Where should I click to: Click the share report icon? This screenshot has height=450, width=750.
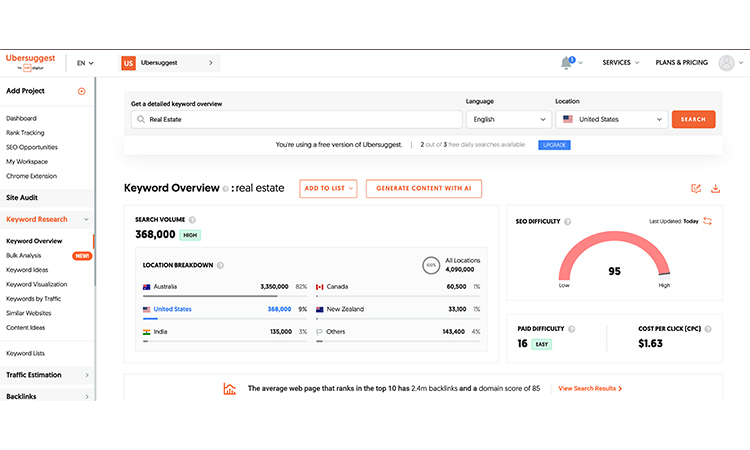[696, 188]
